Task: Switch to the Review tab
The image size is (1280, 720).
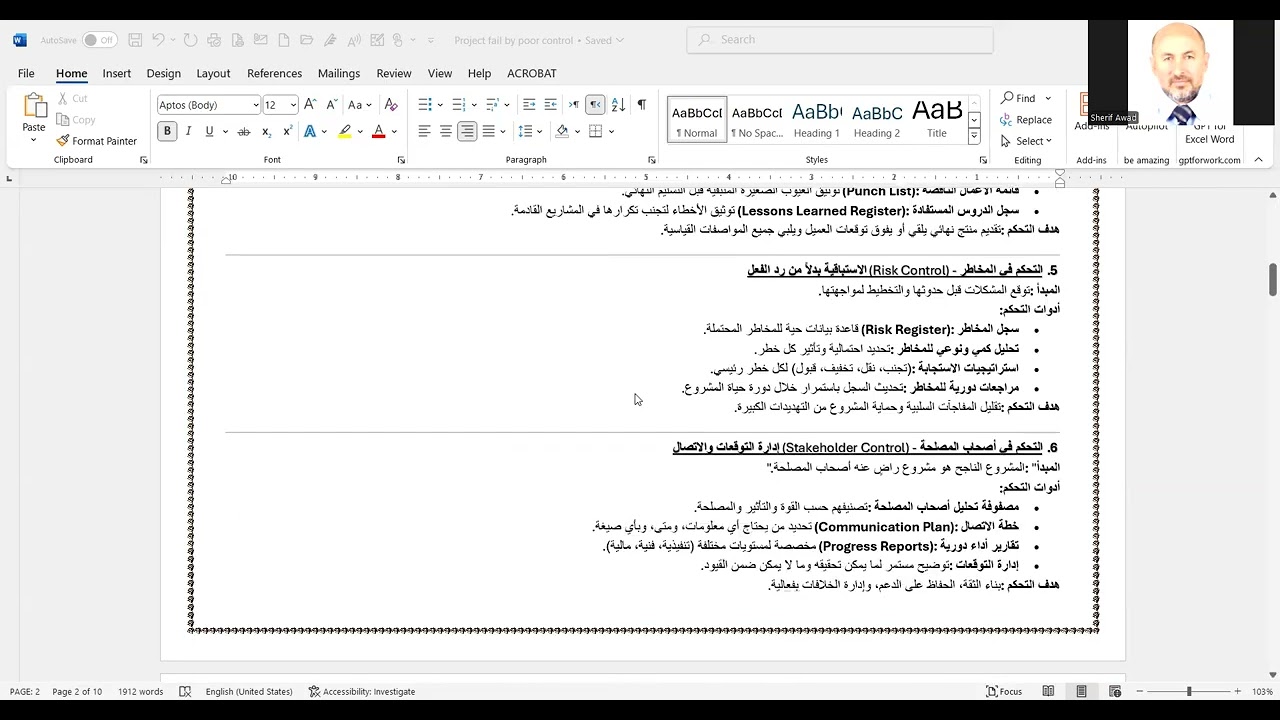Action: point(393,73)
